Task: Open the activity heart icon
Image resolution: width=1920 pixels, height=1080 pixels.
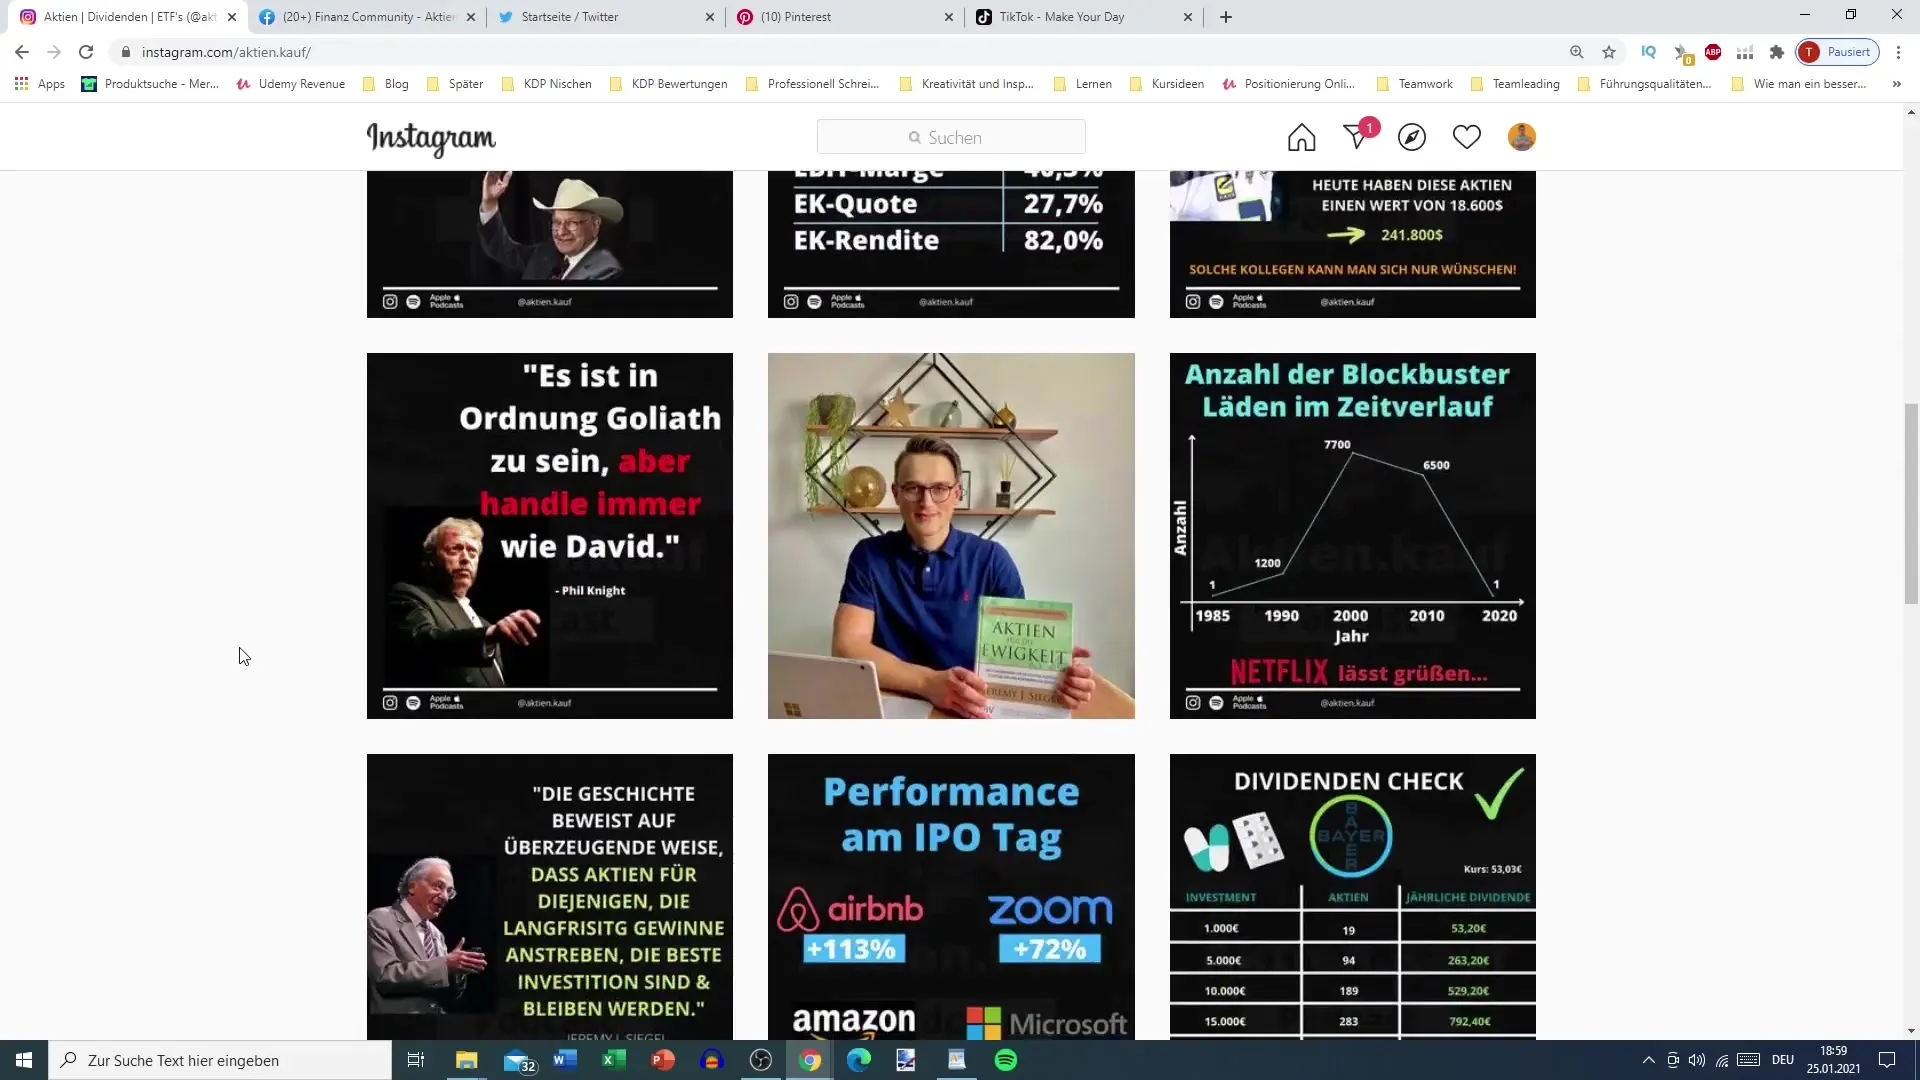Action: pos(1467,137)
